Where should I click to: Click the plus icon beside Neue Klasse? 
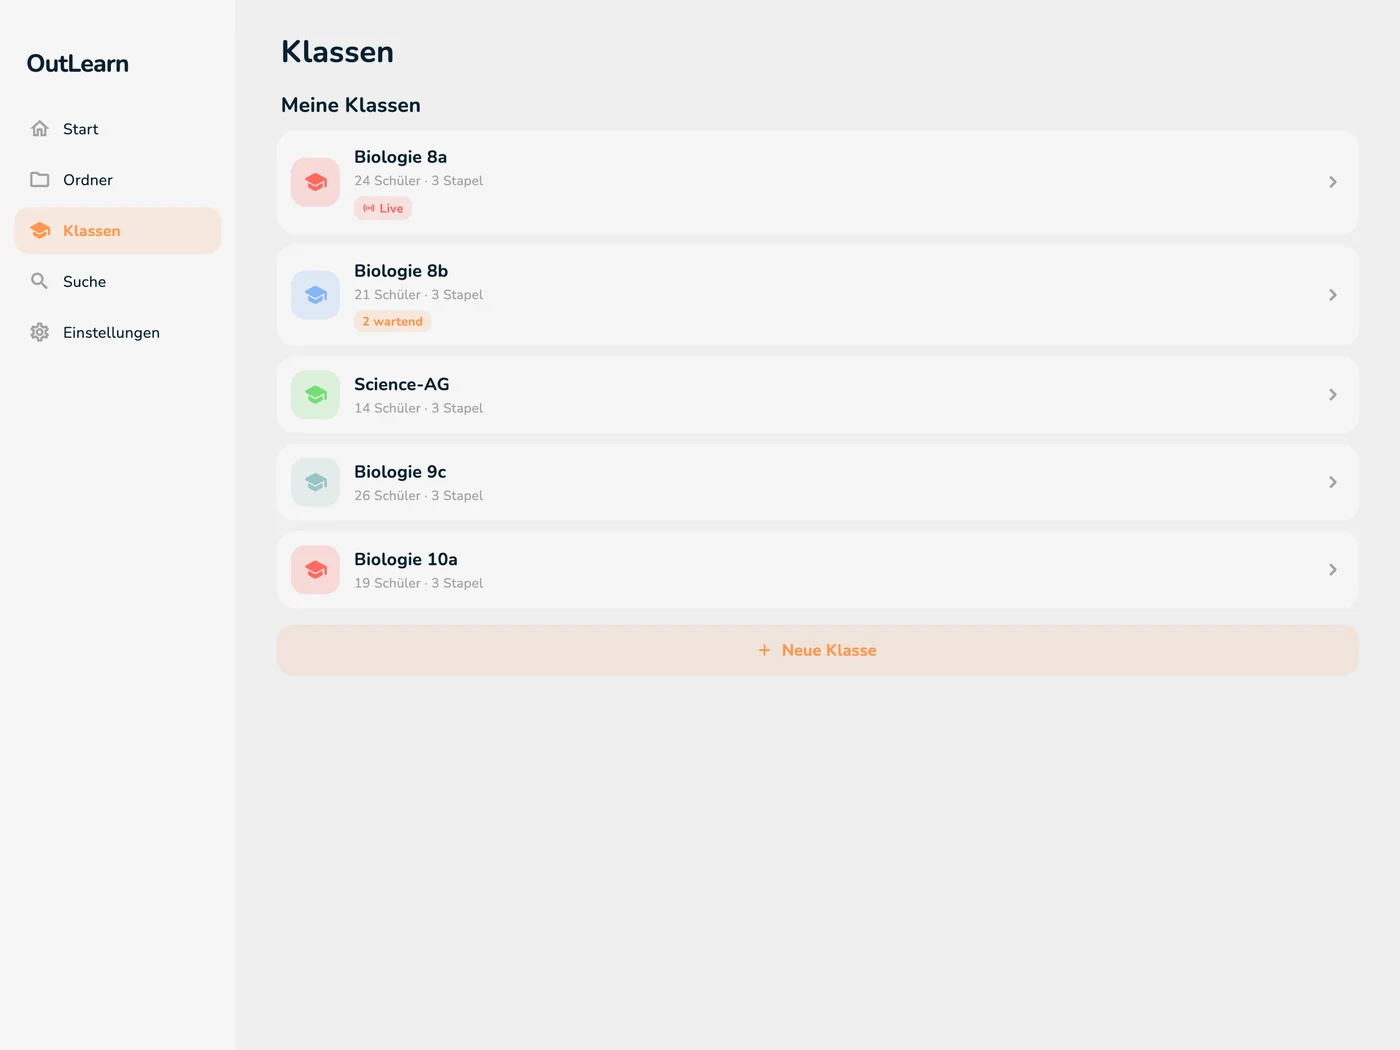(x=764, y=650)
